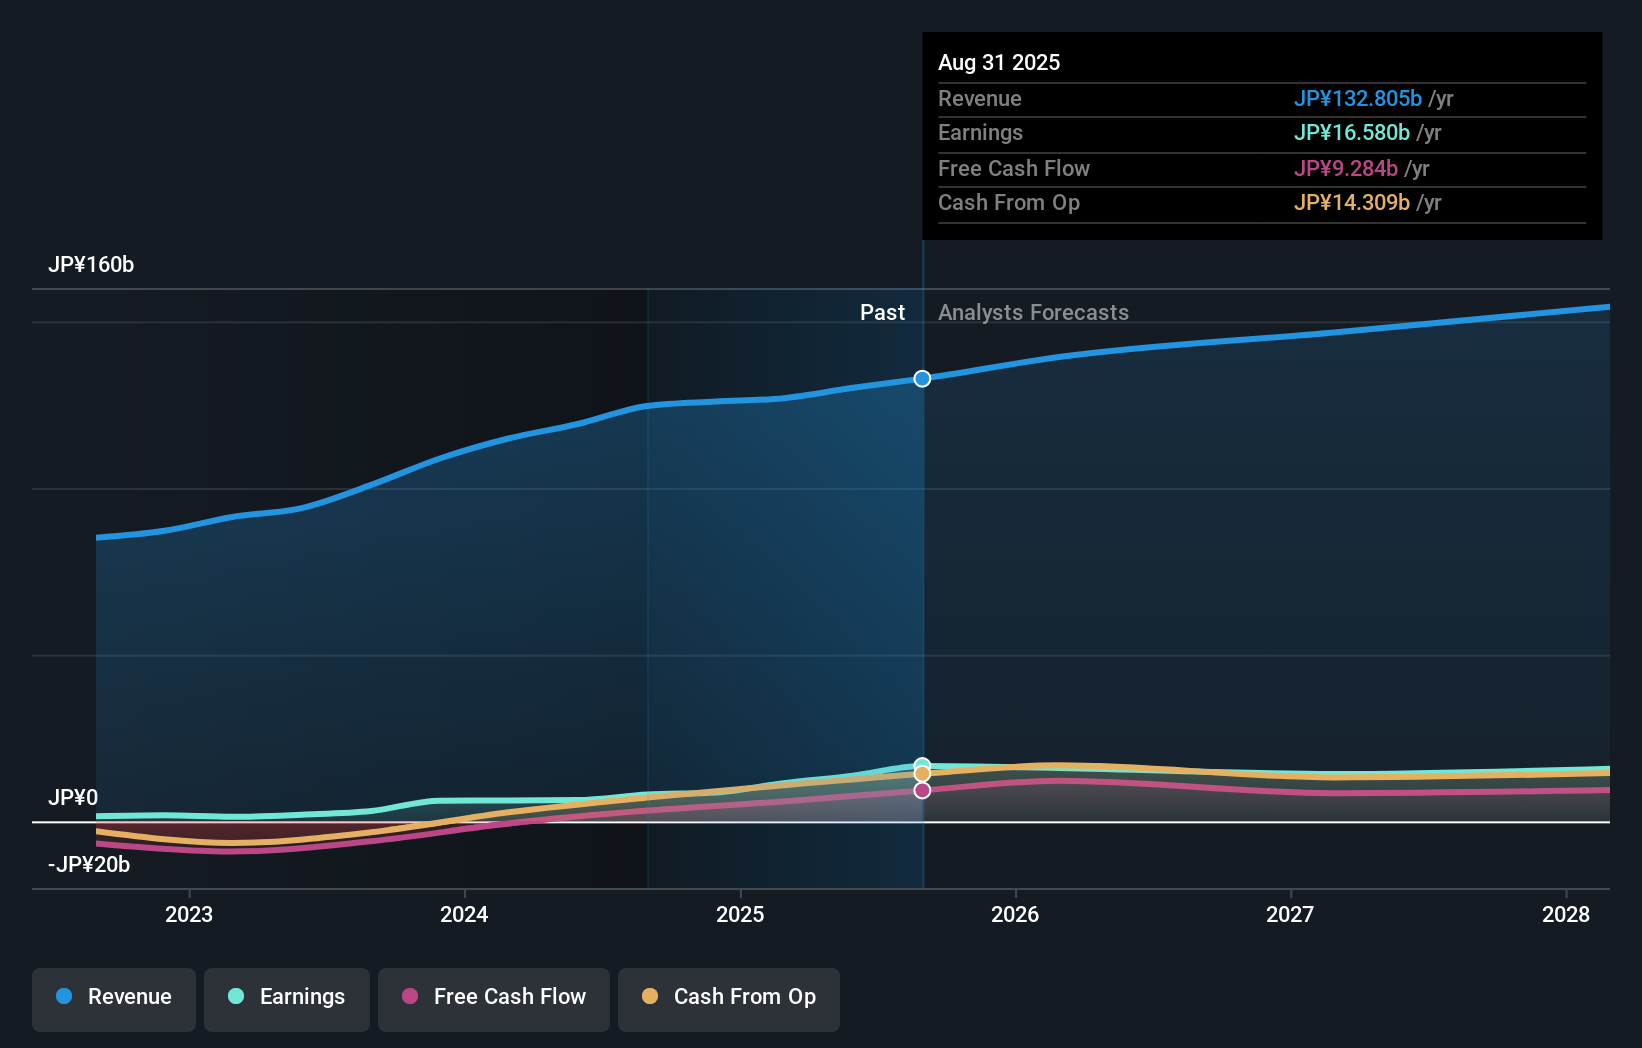
Task: Click the pink Free Cash Flow legend dot
Action: 411,997
